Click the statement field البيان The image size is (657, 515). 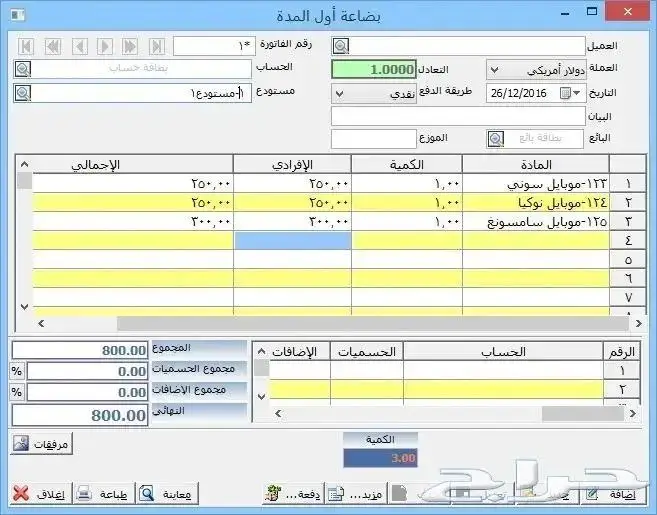[458, 116]
